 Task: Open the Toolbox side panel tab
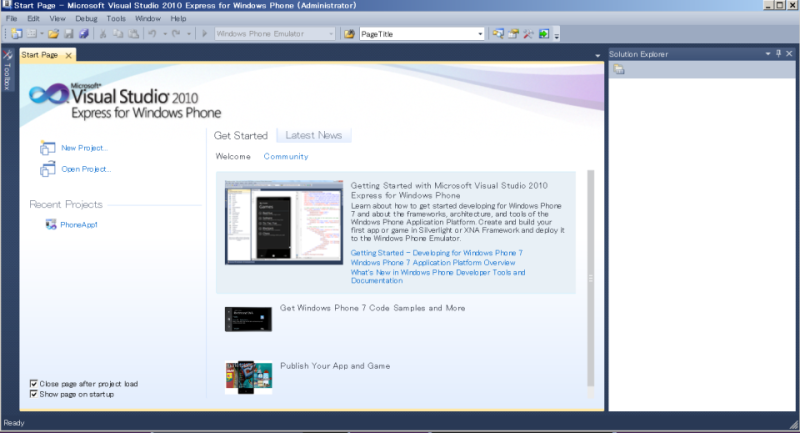[7, 70]
